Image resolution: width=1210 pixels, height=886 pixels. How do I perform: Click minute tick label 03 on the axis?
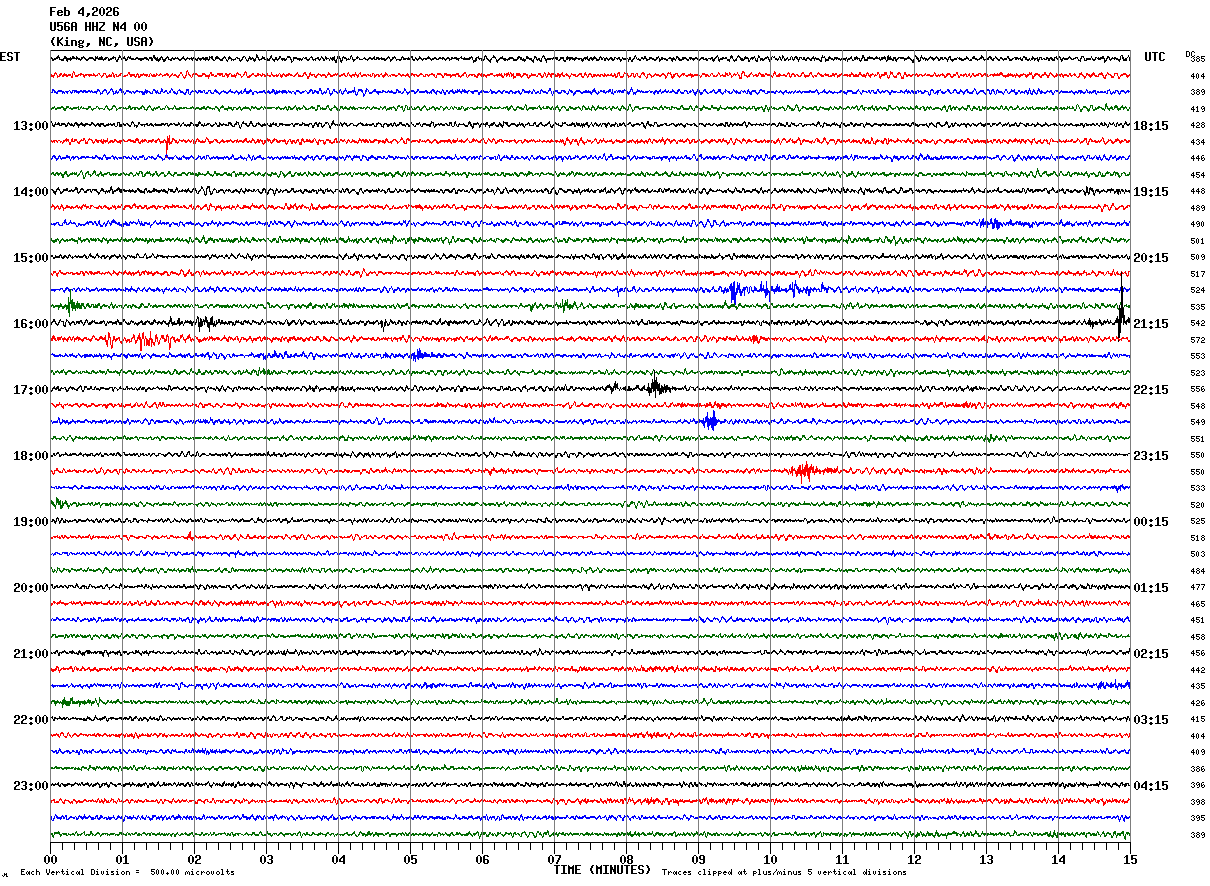pyautogui.click(x=266, y=859)
